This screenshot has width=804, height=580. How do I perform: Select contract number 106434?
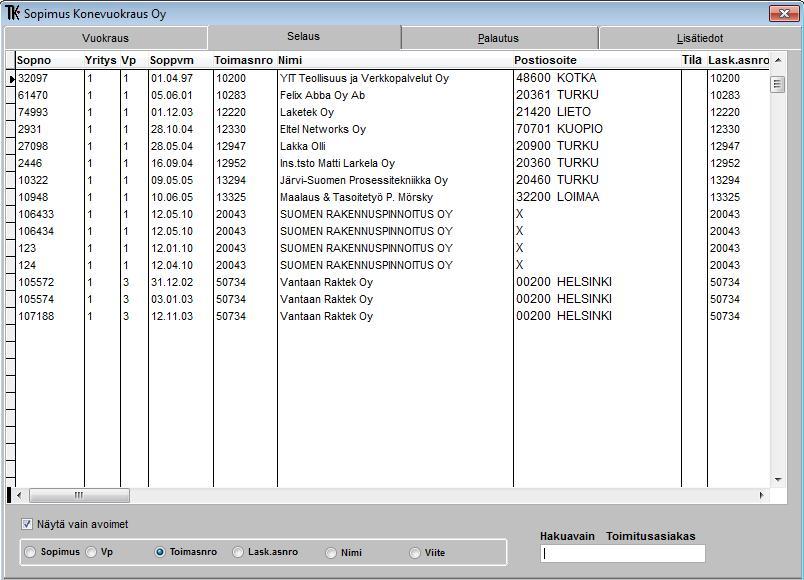point(50,231)
